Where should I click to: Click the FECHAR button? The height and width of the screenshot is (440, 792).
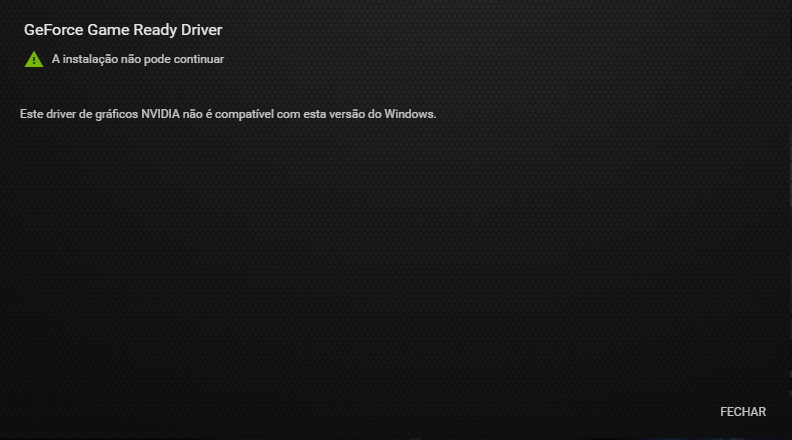click(742, 412)
